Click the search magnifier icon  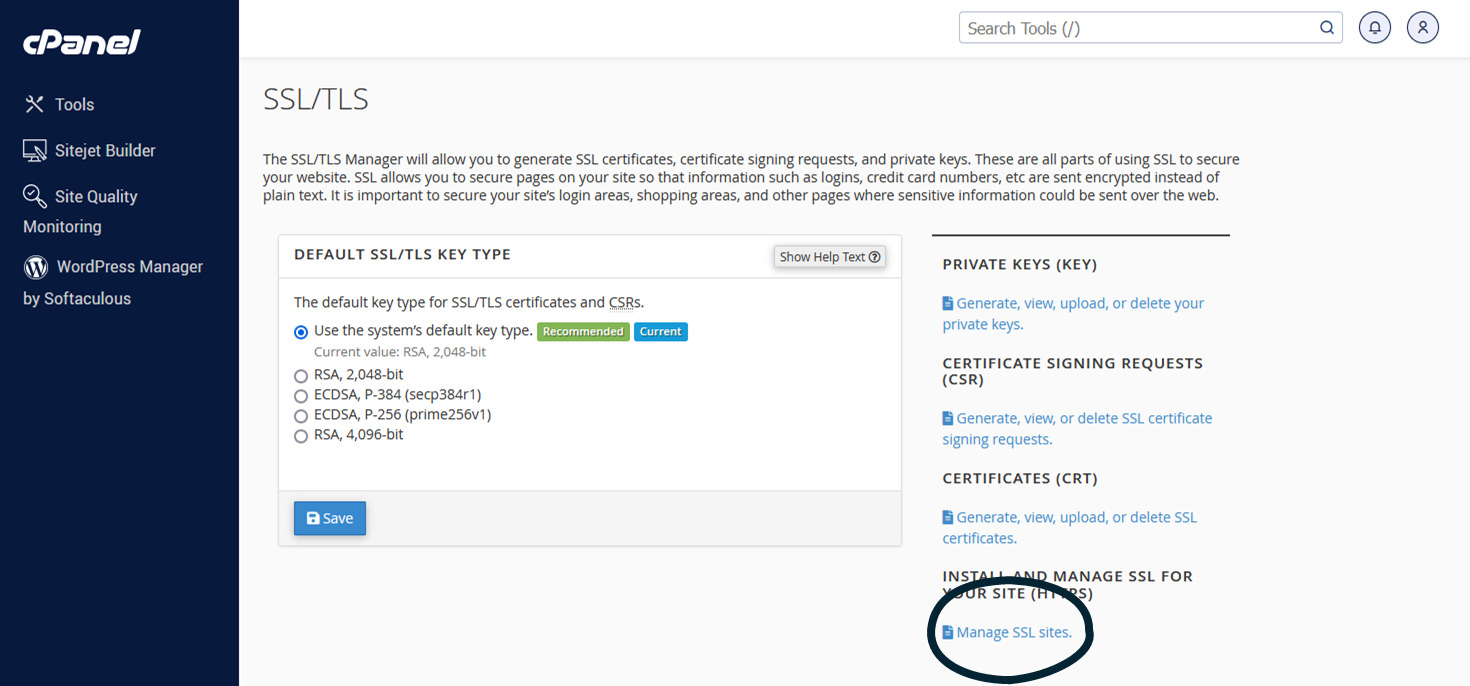coord(1327,28)
